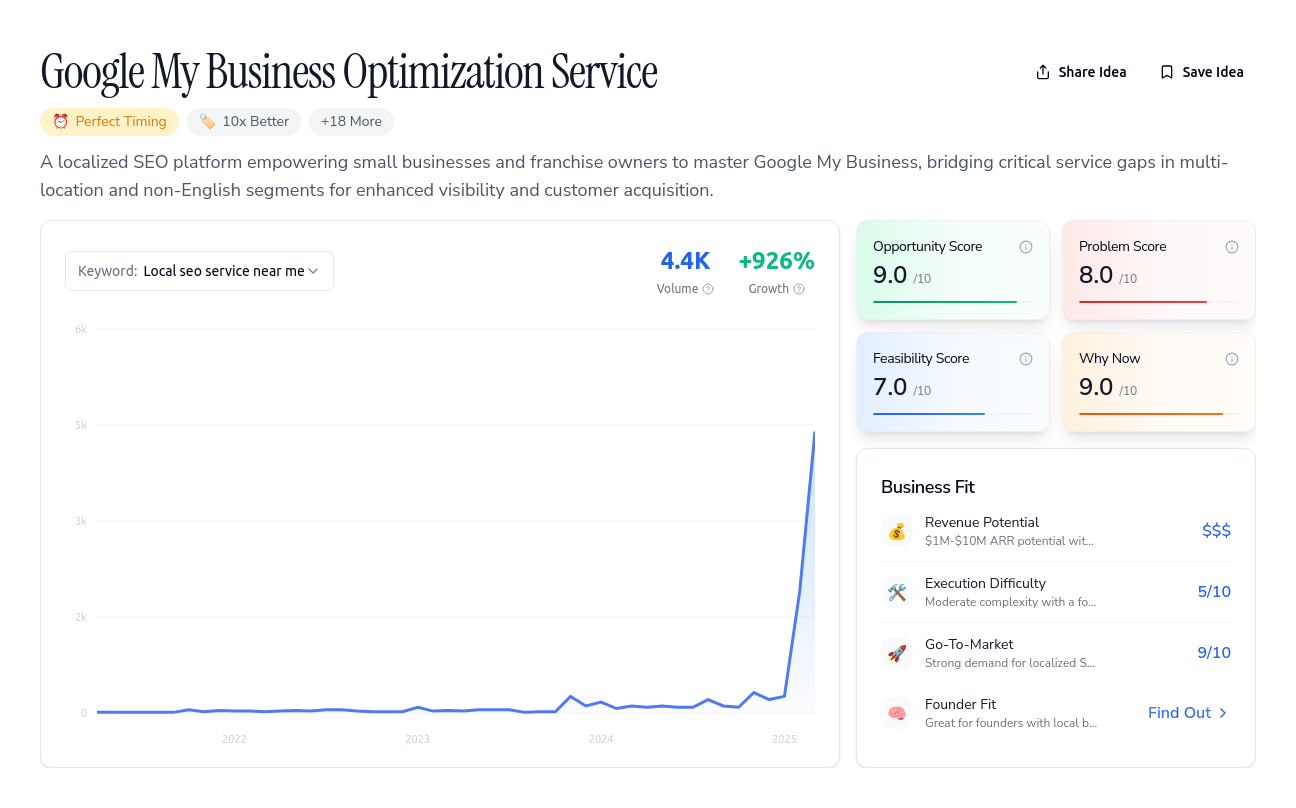This screenshot has width=1296, height=808.
Task: Select the Founder Fit row title
Action: coord(960,704)
